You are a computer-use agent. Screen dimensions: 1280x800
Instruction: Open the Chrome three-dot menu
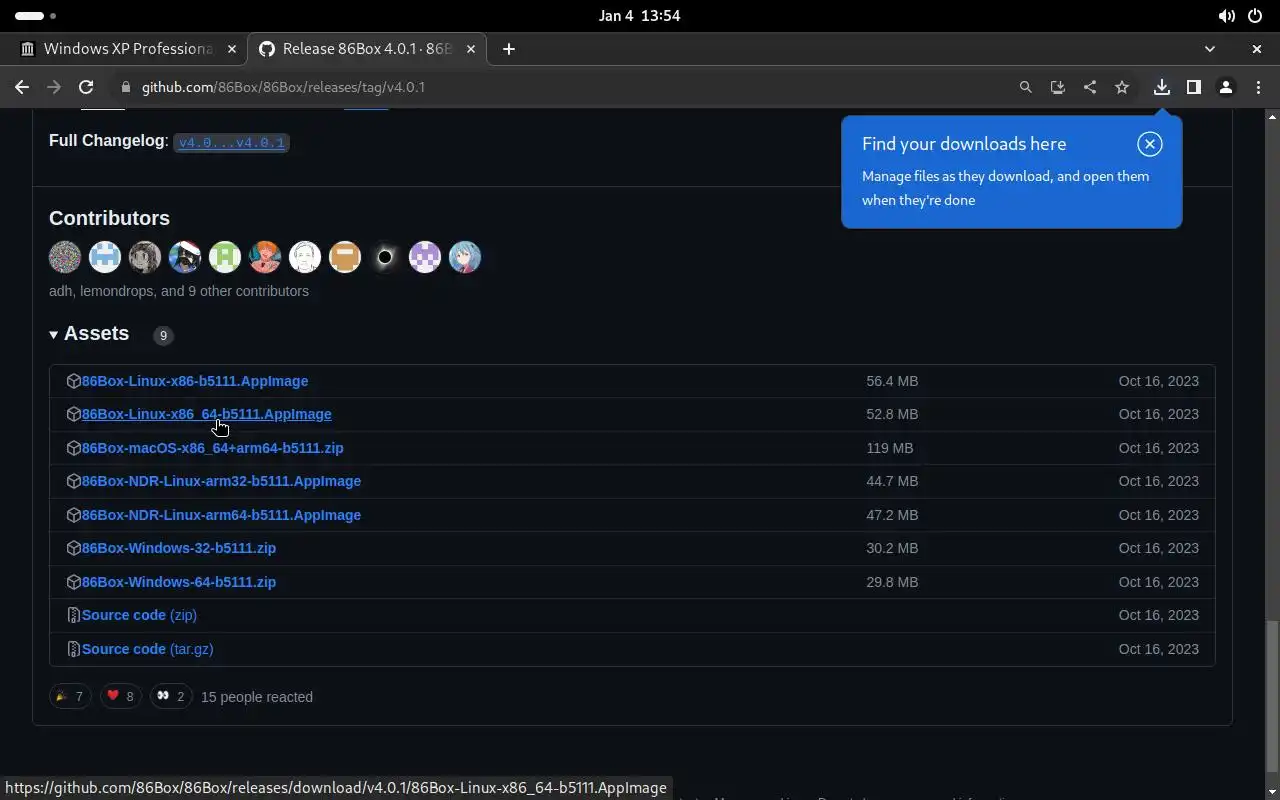tap(1257, 87)
